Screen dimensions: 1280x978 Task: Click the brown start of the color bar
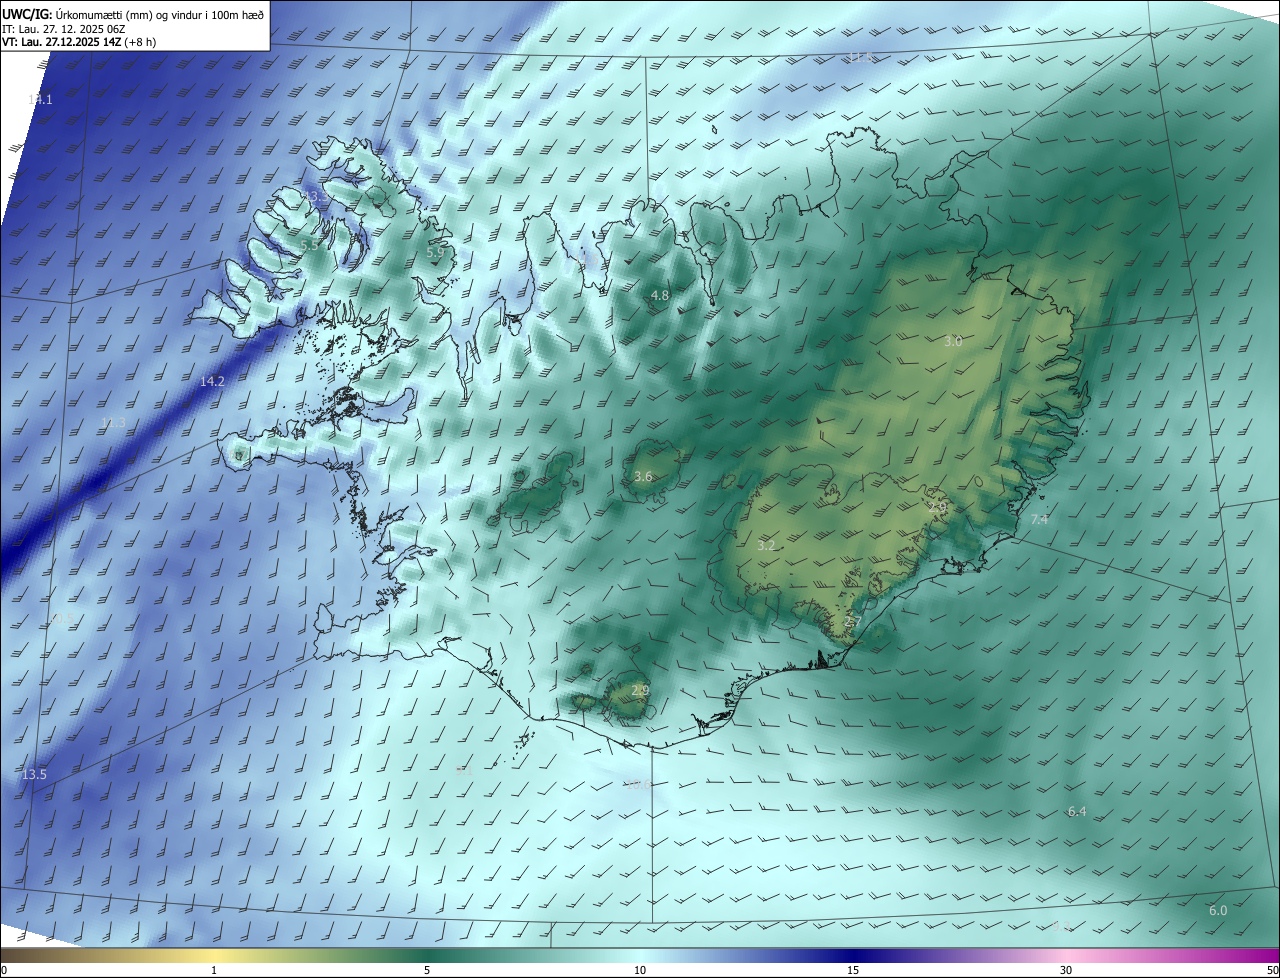click(x=20, y=955)
